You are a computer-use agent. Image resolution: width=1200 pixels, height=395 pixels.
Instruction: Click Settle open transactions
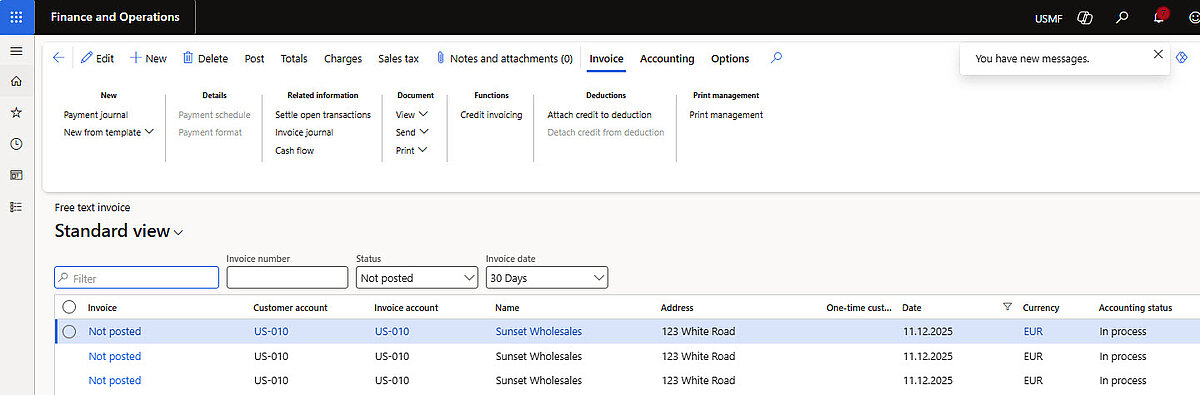click(323, 115)
